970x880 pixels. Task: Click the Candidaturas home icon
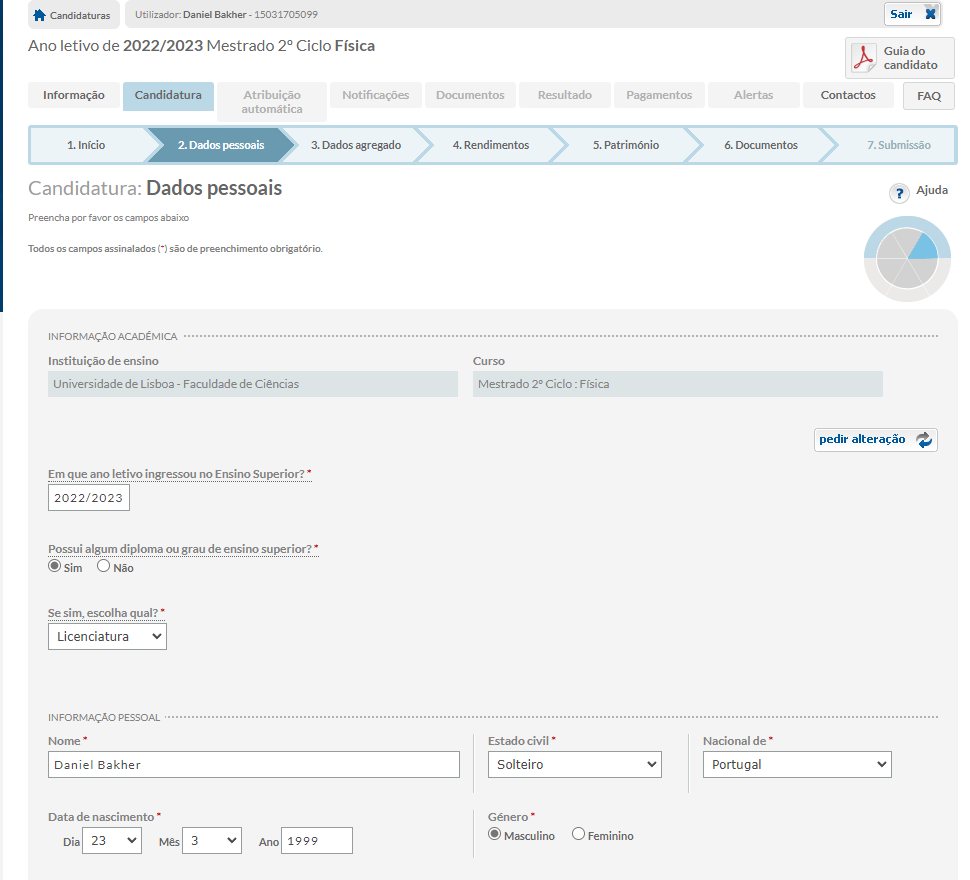click(x=40, y=15)
